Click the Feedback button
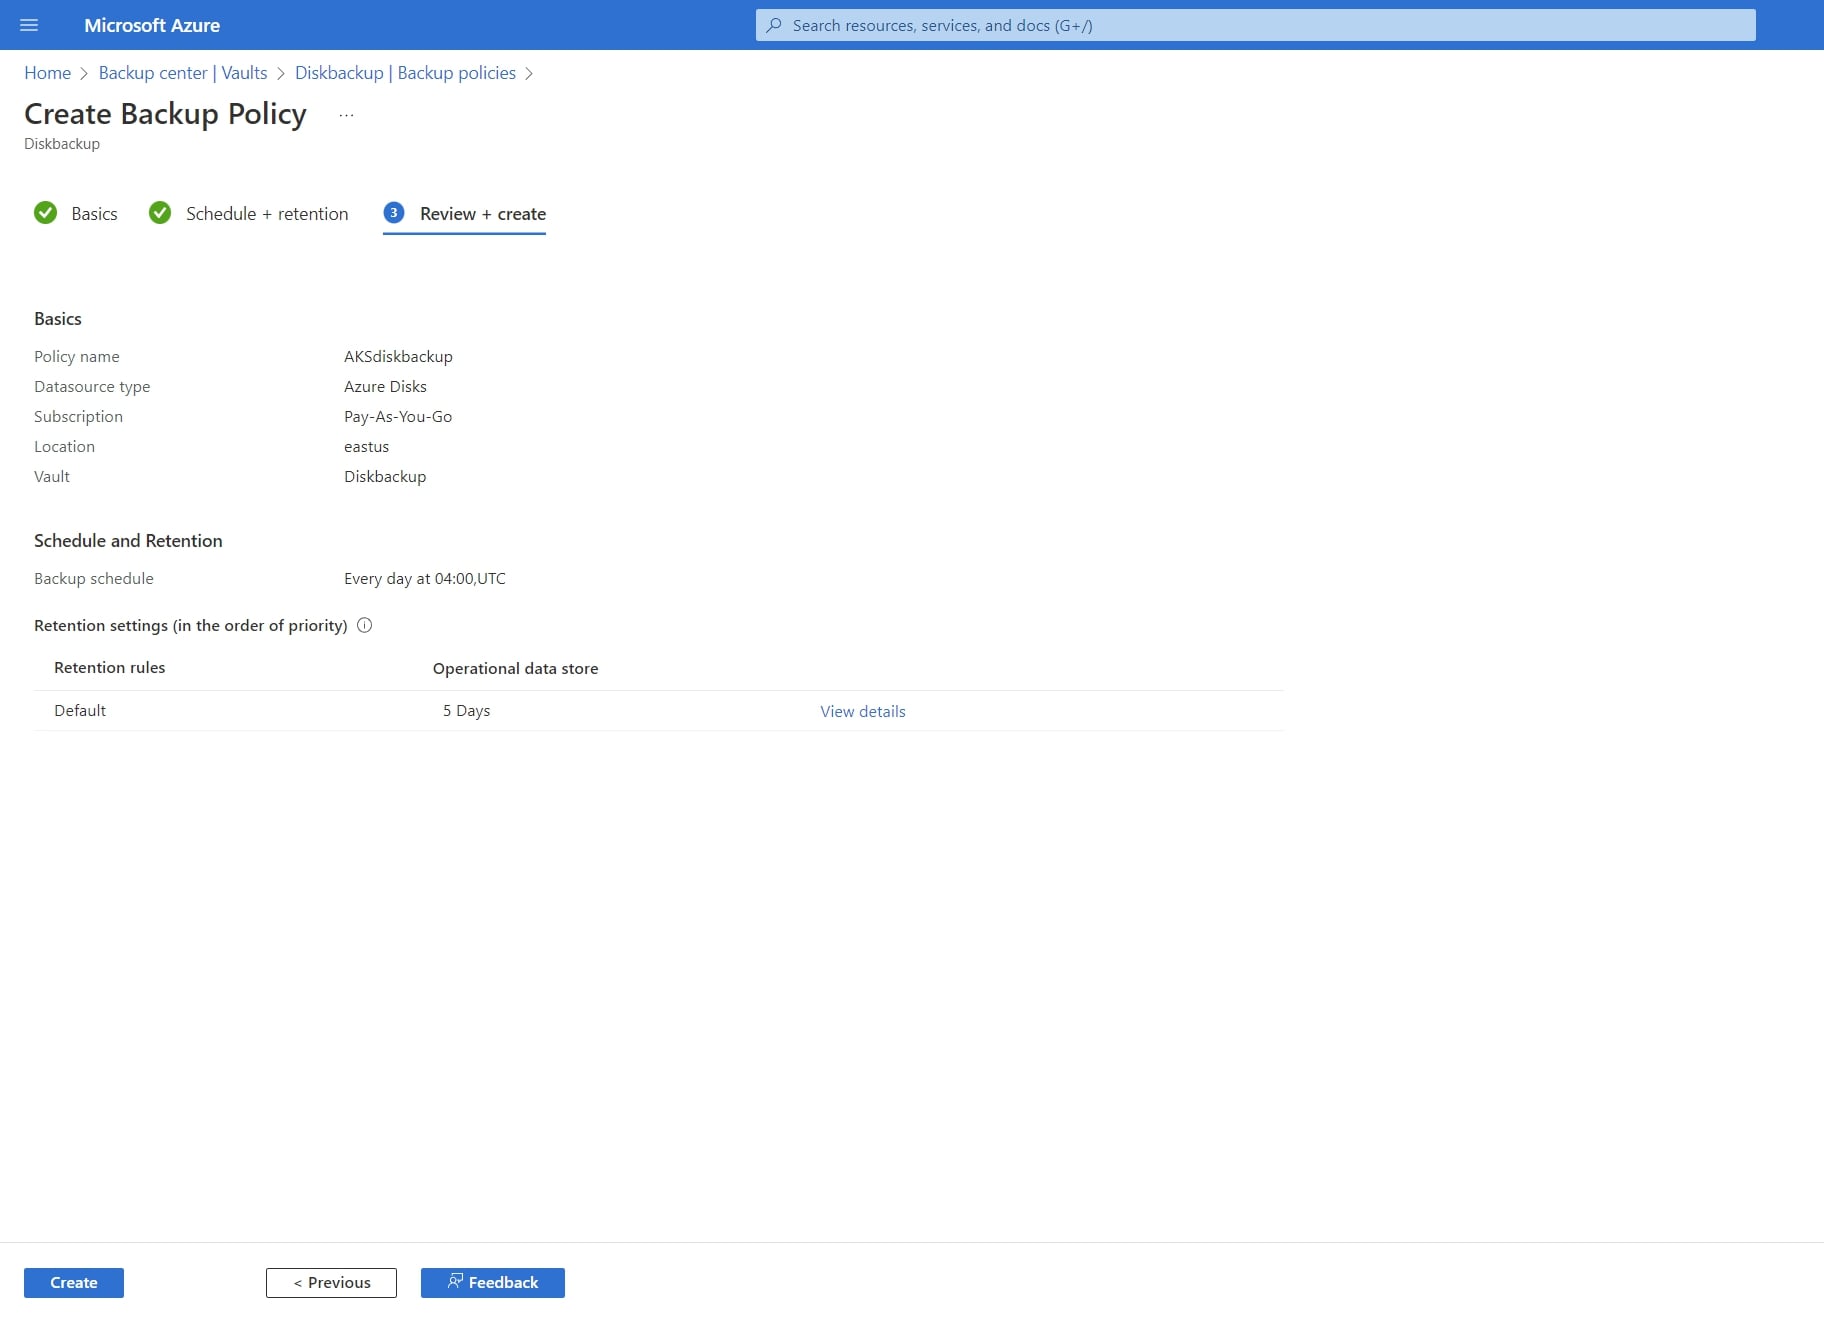 point(493,1282)
